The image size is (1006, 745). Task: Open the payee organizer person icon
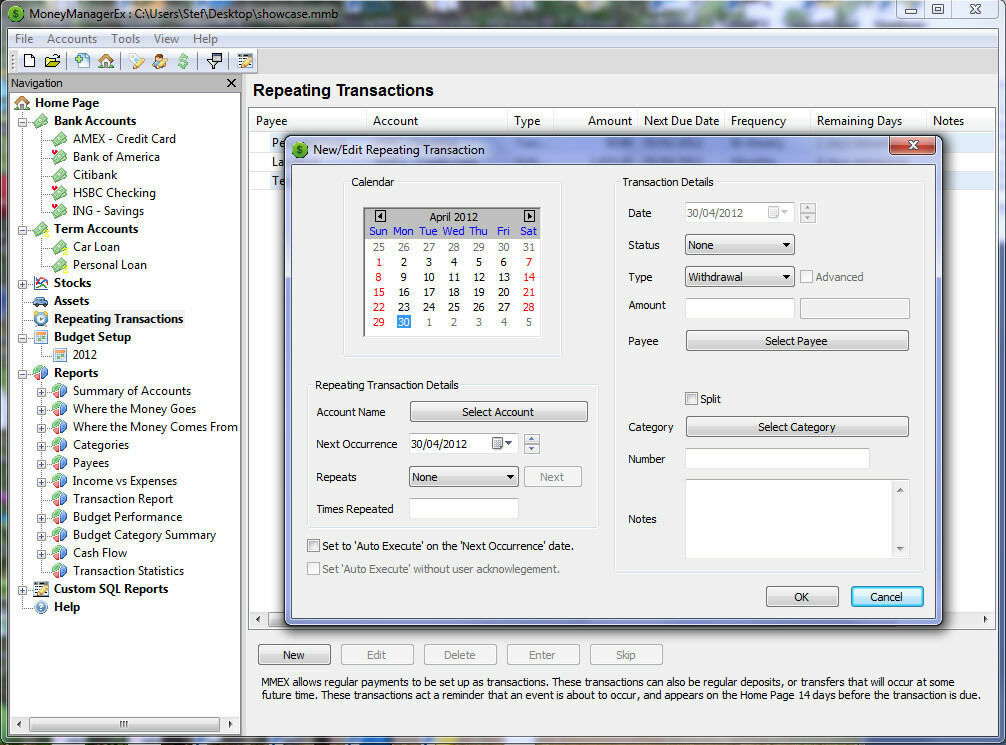(x=160, y=61)
